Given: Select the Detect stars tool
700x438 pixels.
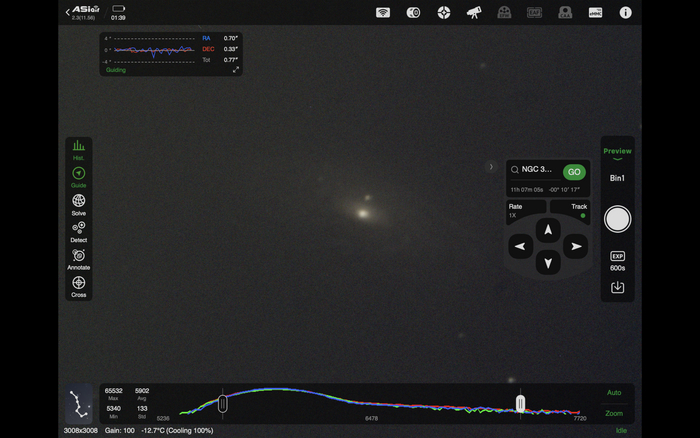Looking at the screenshot, I should pos(78,231).
